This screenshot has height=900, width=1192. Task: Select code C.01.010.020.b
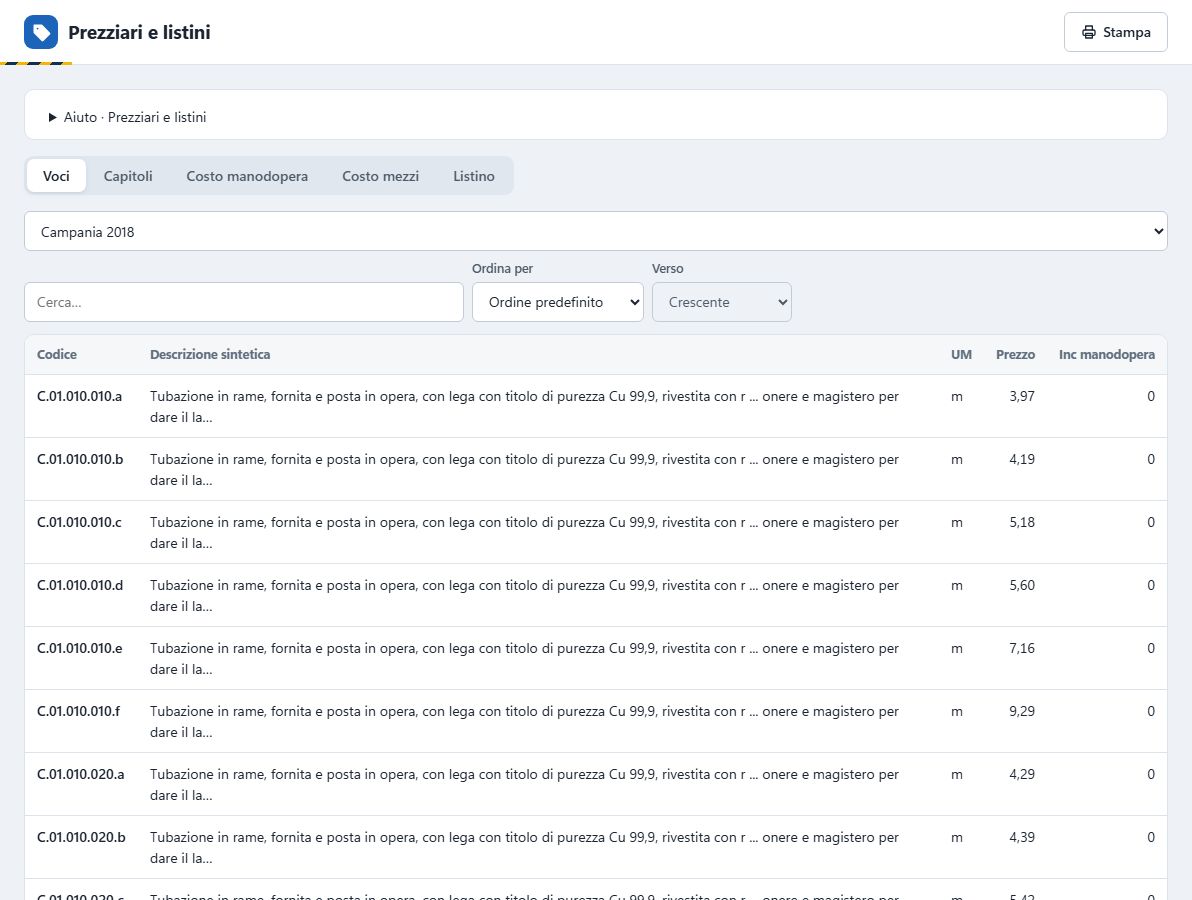pos(81,838)
